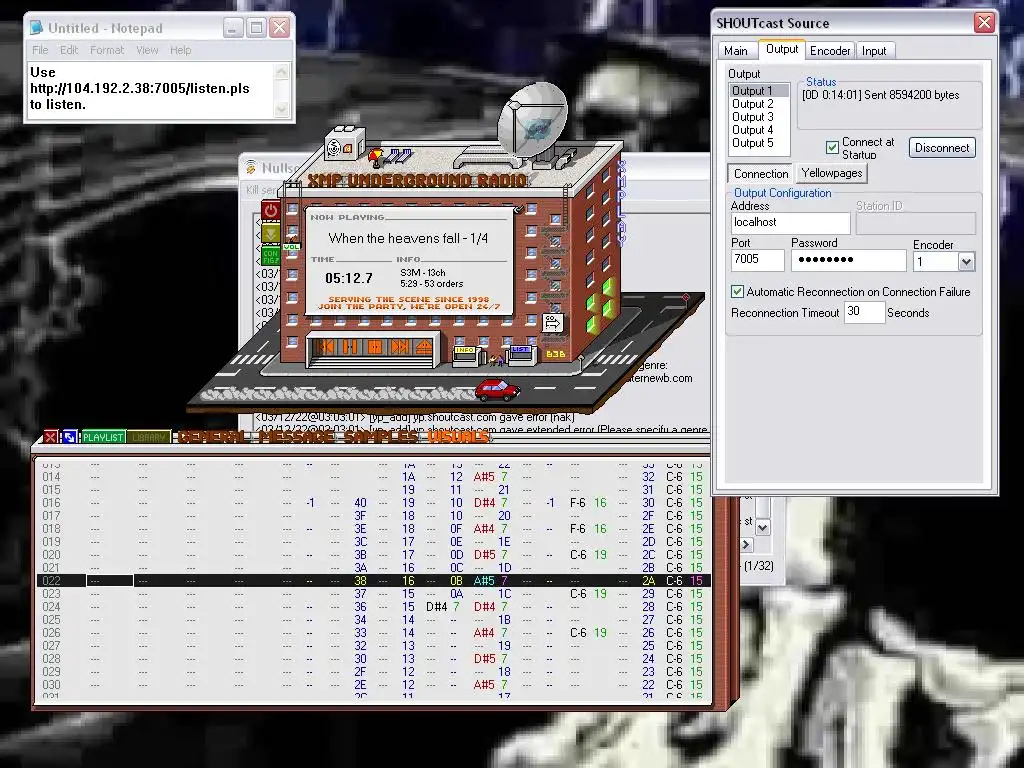This screenshot has height=768, width=1024.
Task: Switch to the Output tab in SHOUTcast Source
Action: (782, 49)
